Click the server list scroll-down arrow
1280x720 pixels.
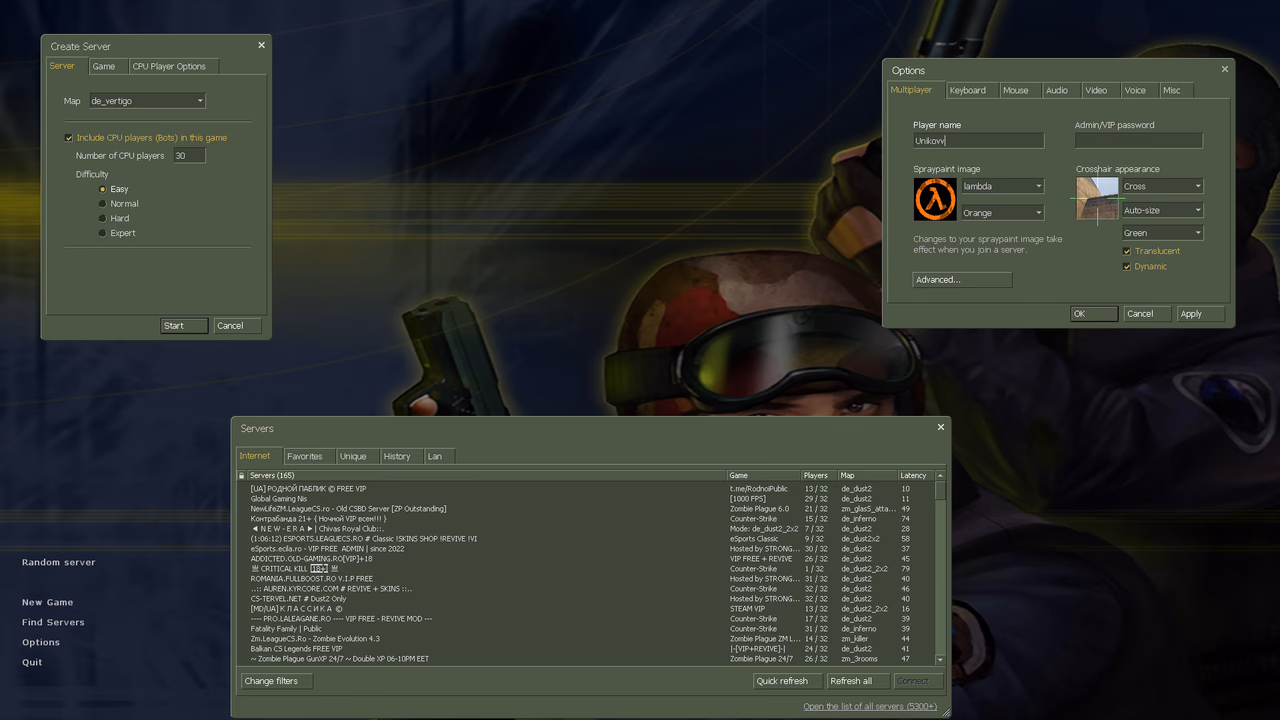[940, 660]
